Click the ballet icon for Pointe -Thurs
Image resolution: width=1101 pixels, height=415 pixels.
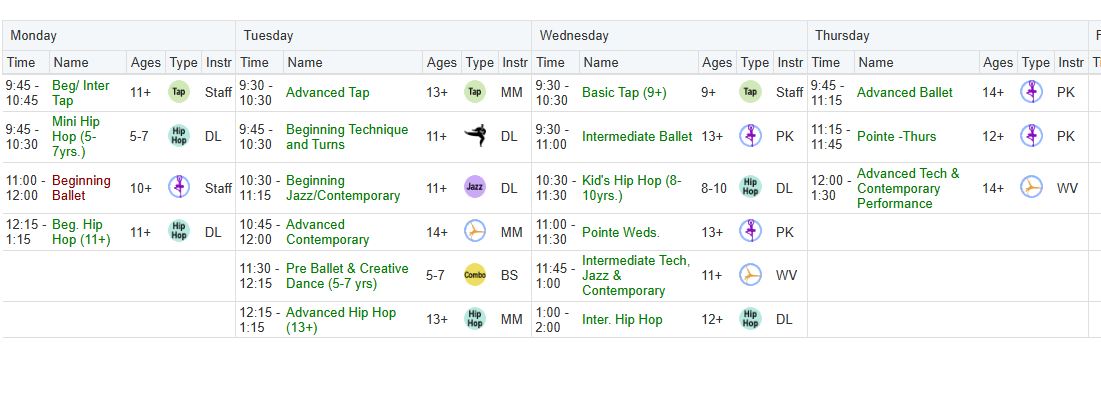pyautogui.click(x=1031, y=136)
